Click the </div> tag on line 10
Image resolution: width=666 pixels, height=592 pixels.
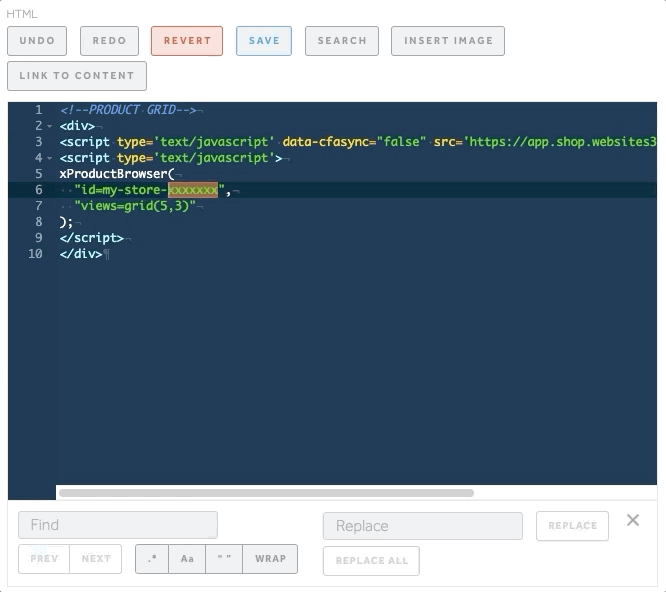pyautogui.click(x=81, y=254)
